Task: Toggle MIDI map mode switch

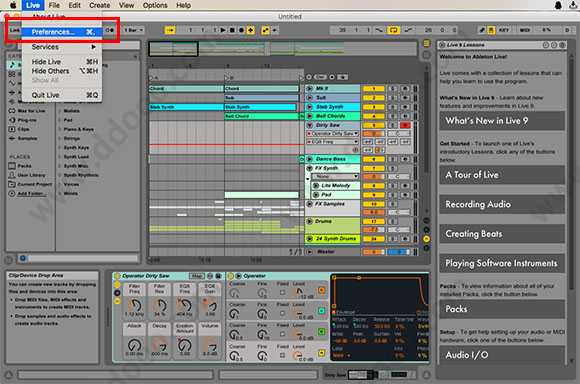Action: (x=525, y=30)
